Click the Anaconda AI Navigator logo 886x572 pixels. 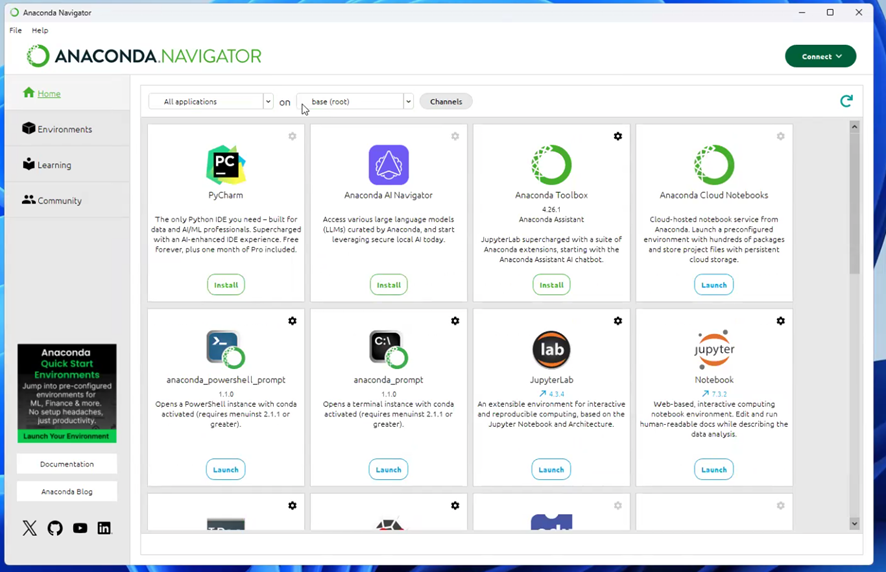pyautogui.click(x=389, y=165)
